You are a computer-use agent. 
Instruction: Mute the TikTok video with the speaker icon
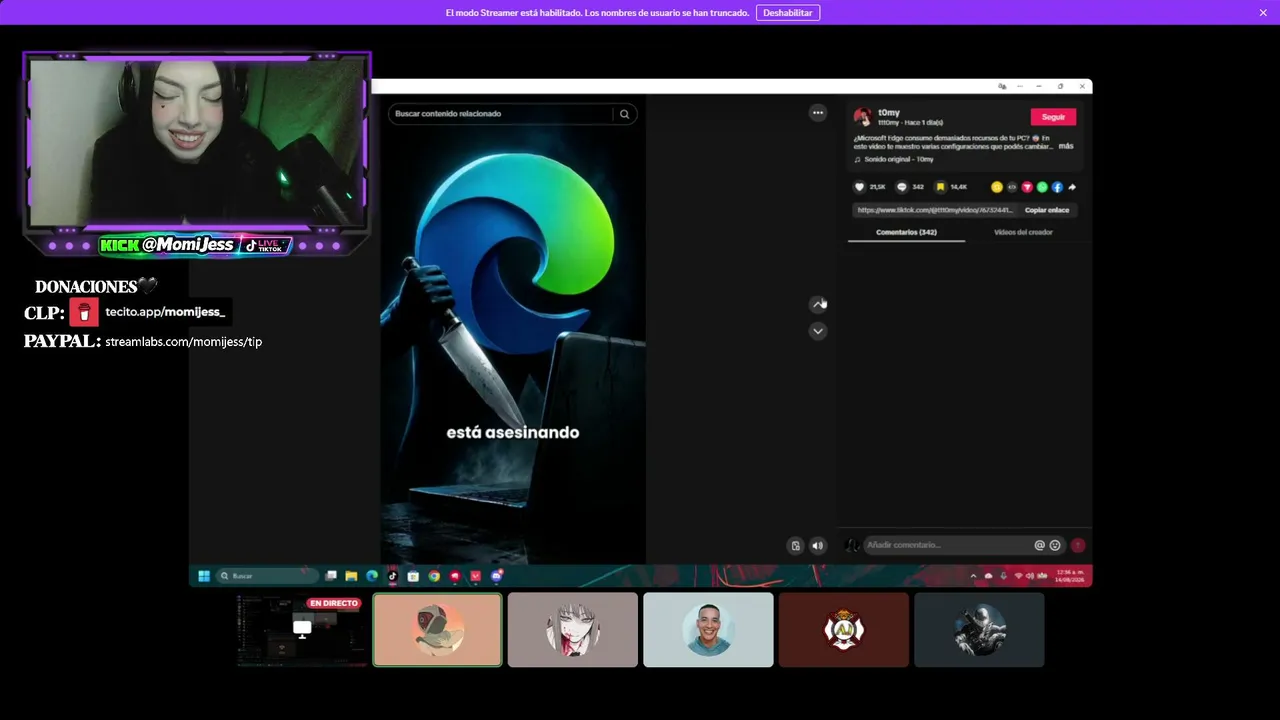(817, 546)
